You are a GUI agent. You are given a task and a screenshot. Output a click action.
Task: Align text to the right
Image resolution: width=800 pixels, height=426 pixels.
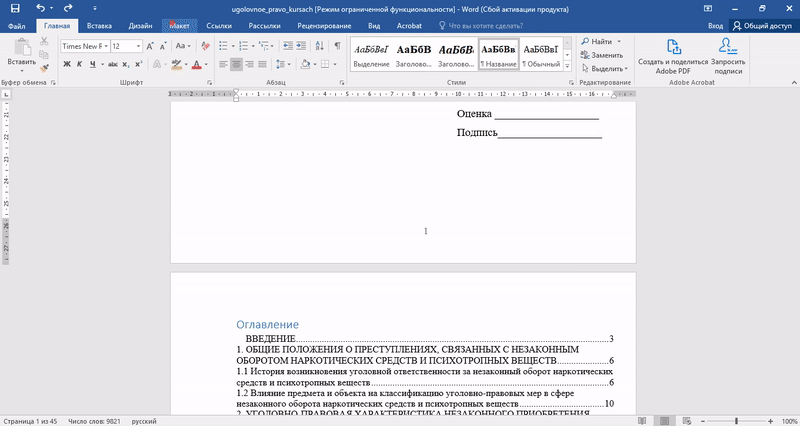tap(249, 64)
